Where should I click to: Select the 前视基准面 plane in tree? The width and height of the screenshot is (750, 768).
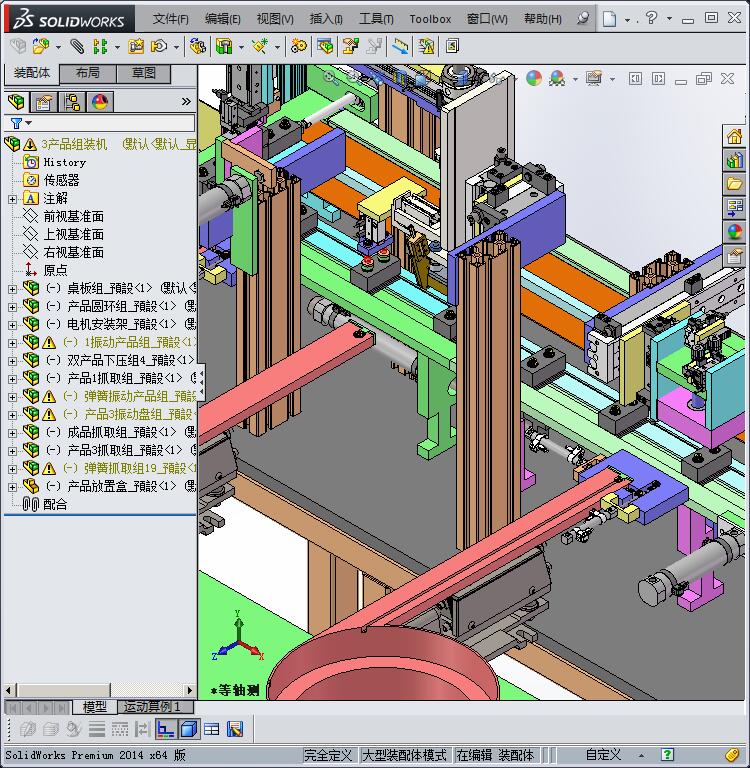pyautogui.click(x=73, y=216)
